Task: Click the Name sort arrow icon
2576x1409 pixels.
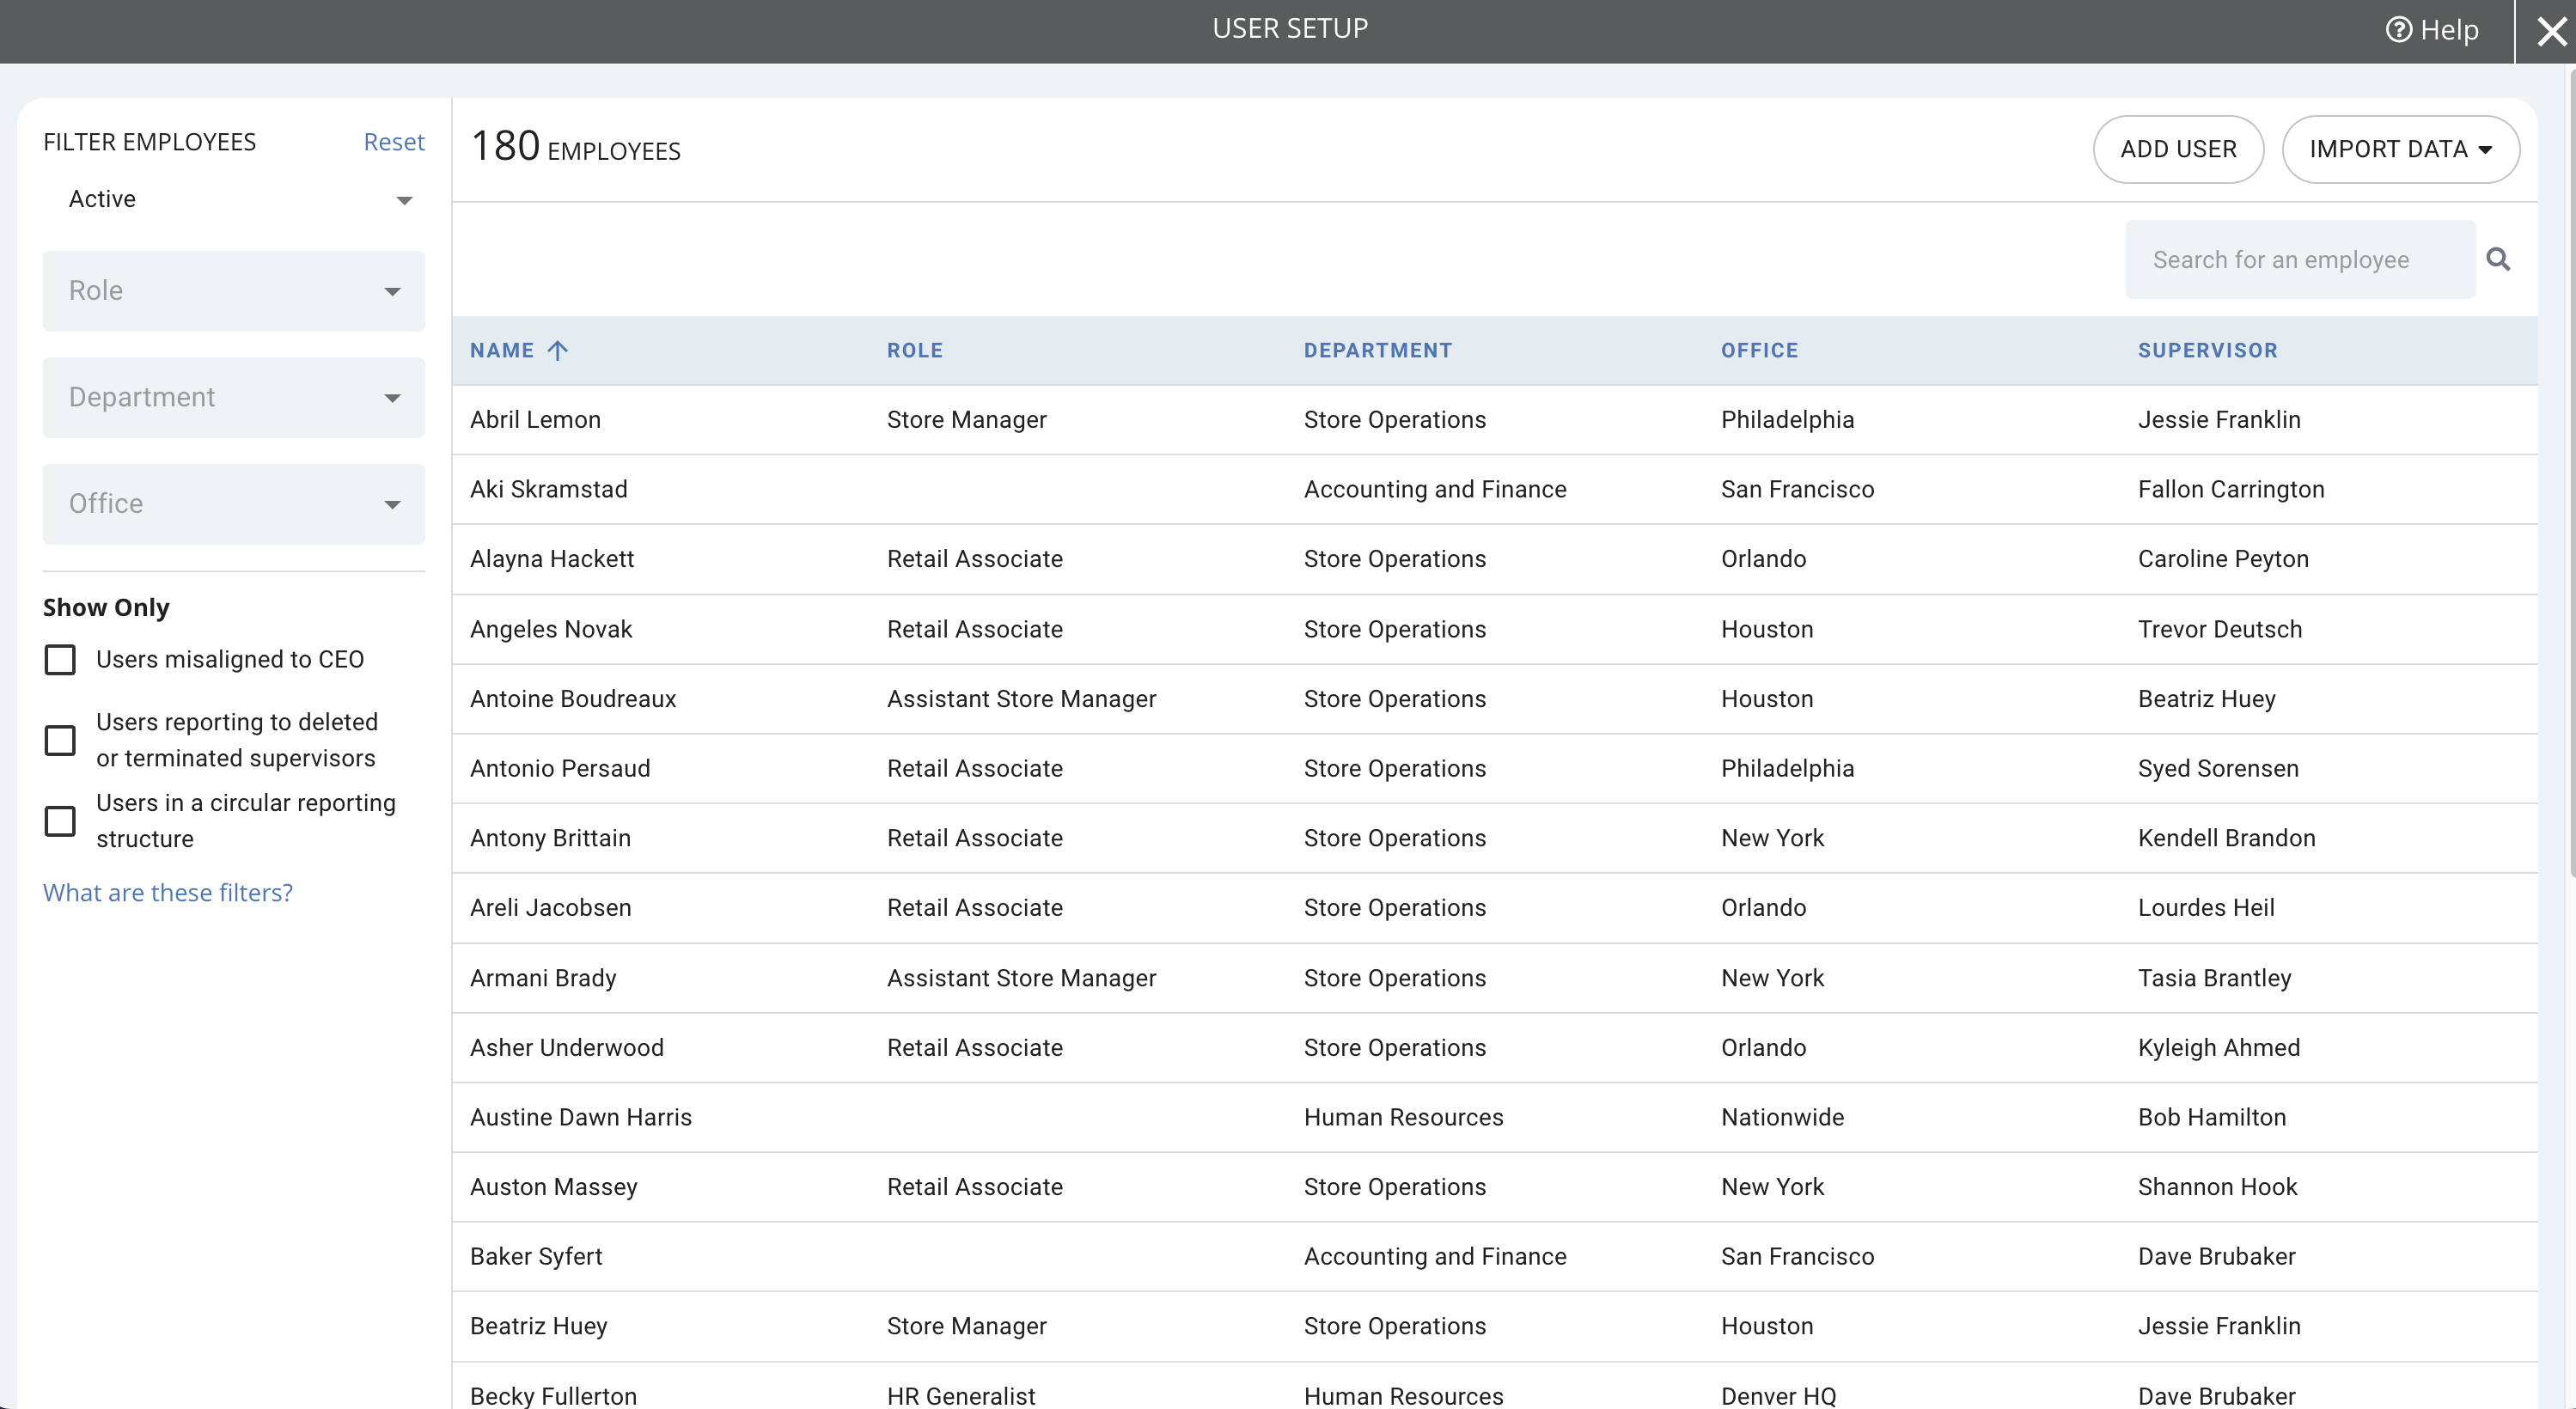Action: click(x=558, y=350)
